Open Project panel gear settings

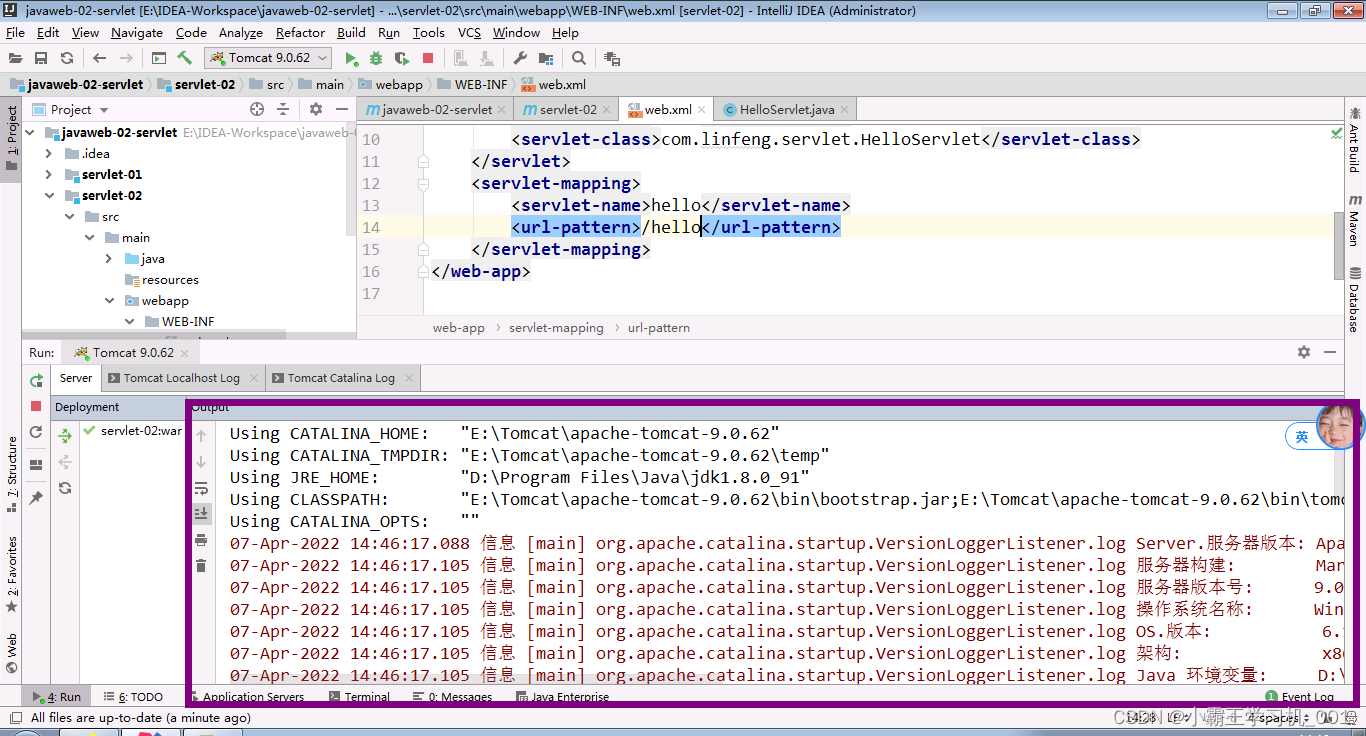[316, 109]
